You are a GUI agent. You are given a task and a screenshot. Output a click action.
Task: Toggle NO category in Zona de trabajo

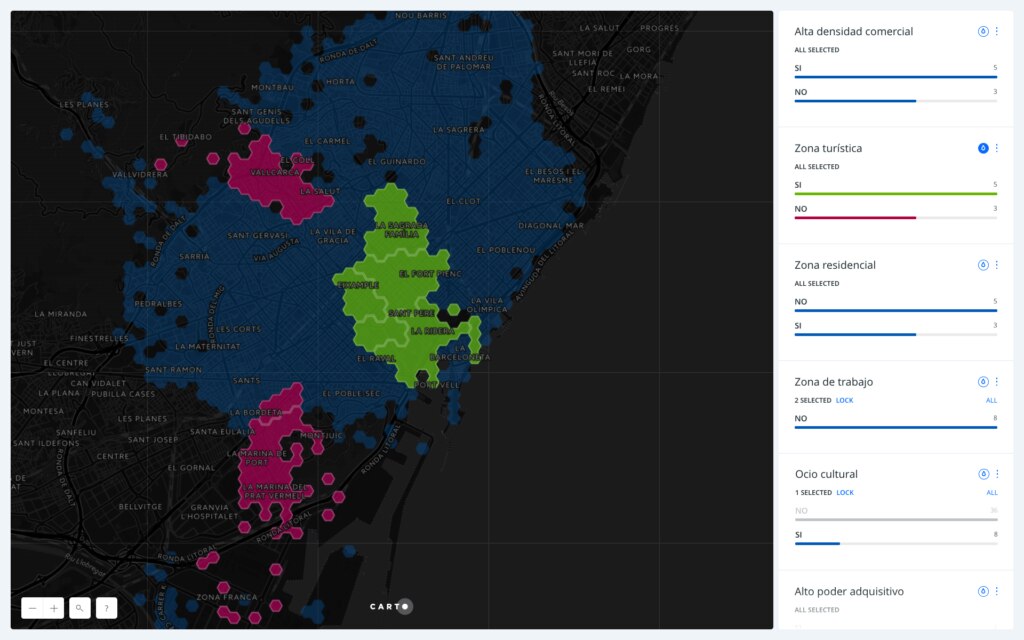pyautogui.click(x=895, y=422)
